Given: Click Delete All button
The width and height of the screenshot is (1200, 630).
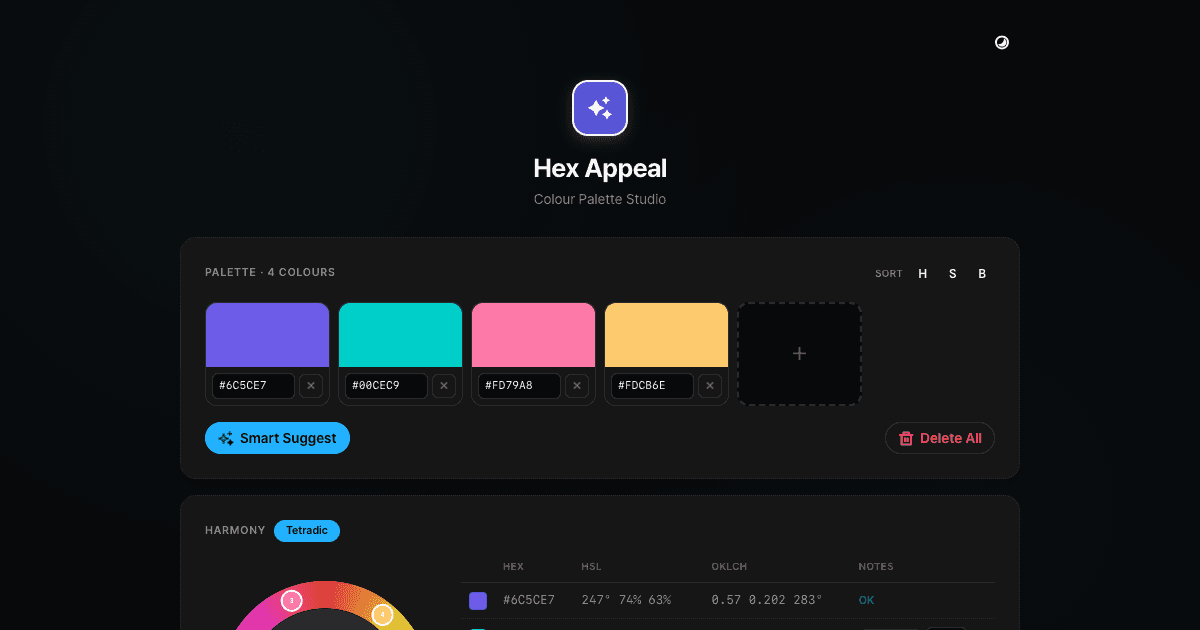Looking at the screenshot, I should pyautogui.click(x=940, y=438).
